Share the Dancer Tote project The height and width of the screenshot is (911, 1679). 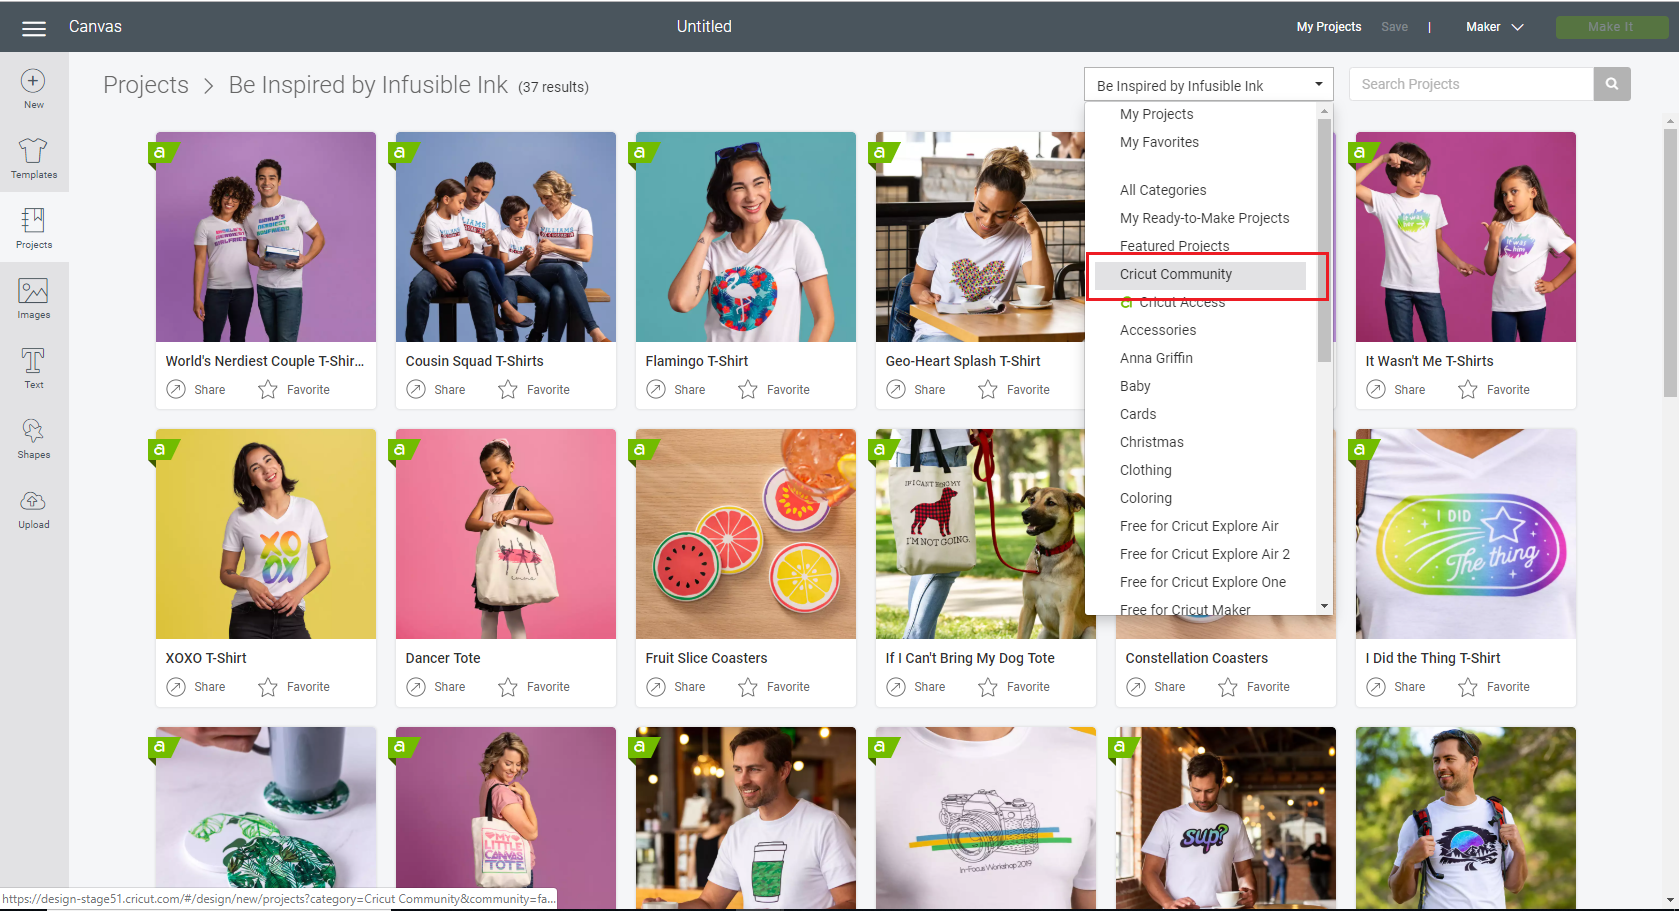pyautogui.click(x=436, y=687)
